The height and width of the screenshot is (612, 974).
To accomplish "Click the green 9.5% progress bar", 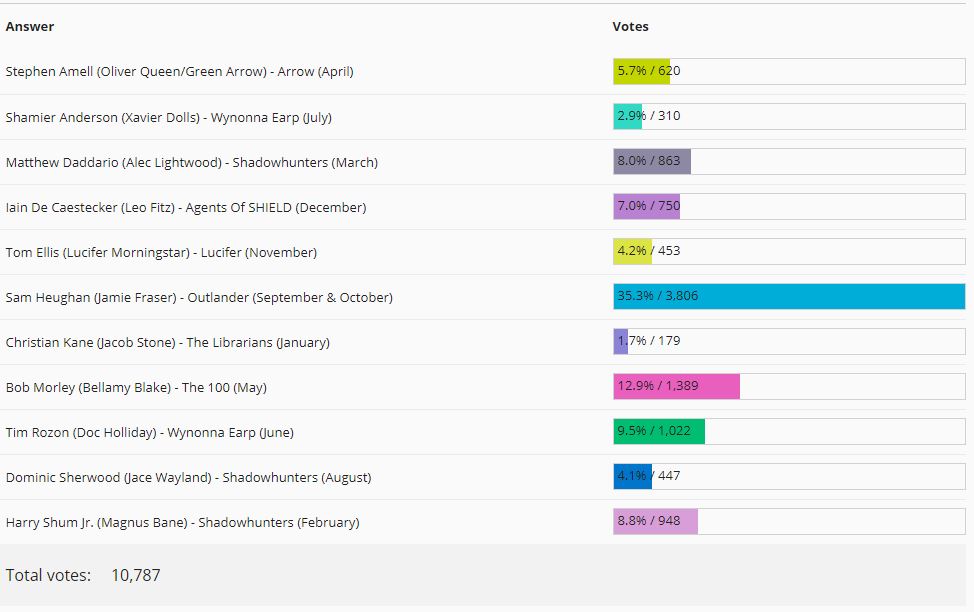I will (x=660, y=431).
